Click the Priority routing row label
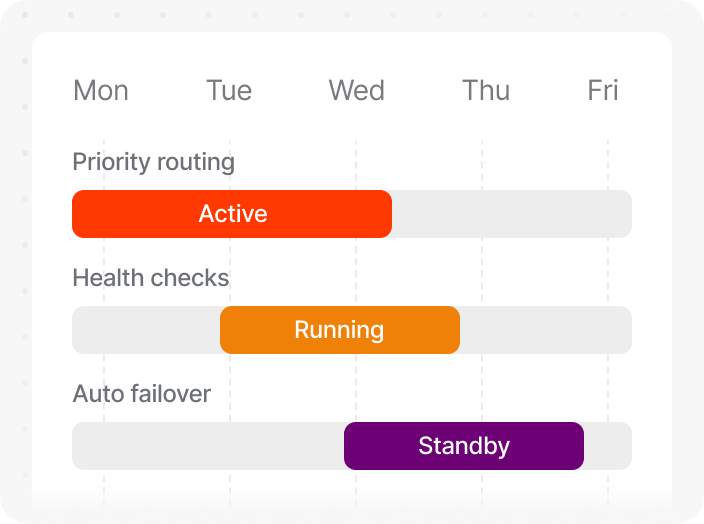Image resolution: width=704 pixels, height=524 pixels. 154,162
